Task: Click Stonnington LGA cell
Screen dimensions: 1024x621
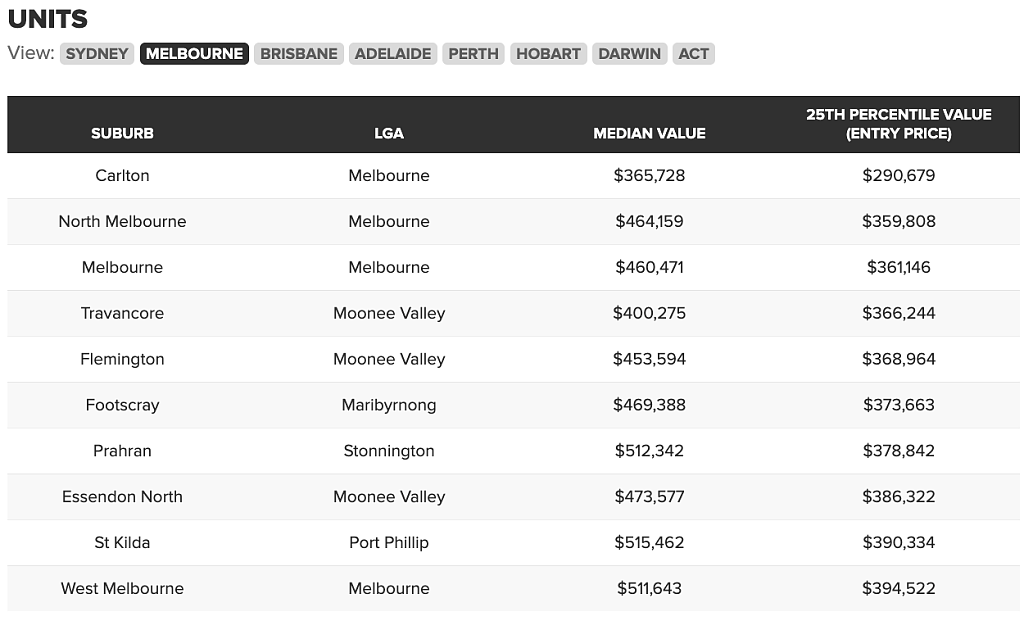Action: coord(389,451)
